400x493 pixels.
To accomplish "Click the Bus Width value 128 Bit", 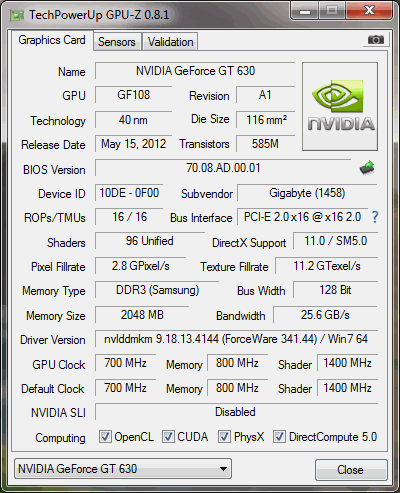I will (x=335, y=290).
